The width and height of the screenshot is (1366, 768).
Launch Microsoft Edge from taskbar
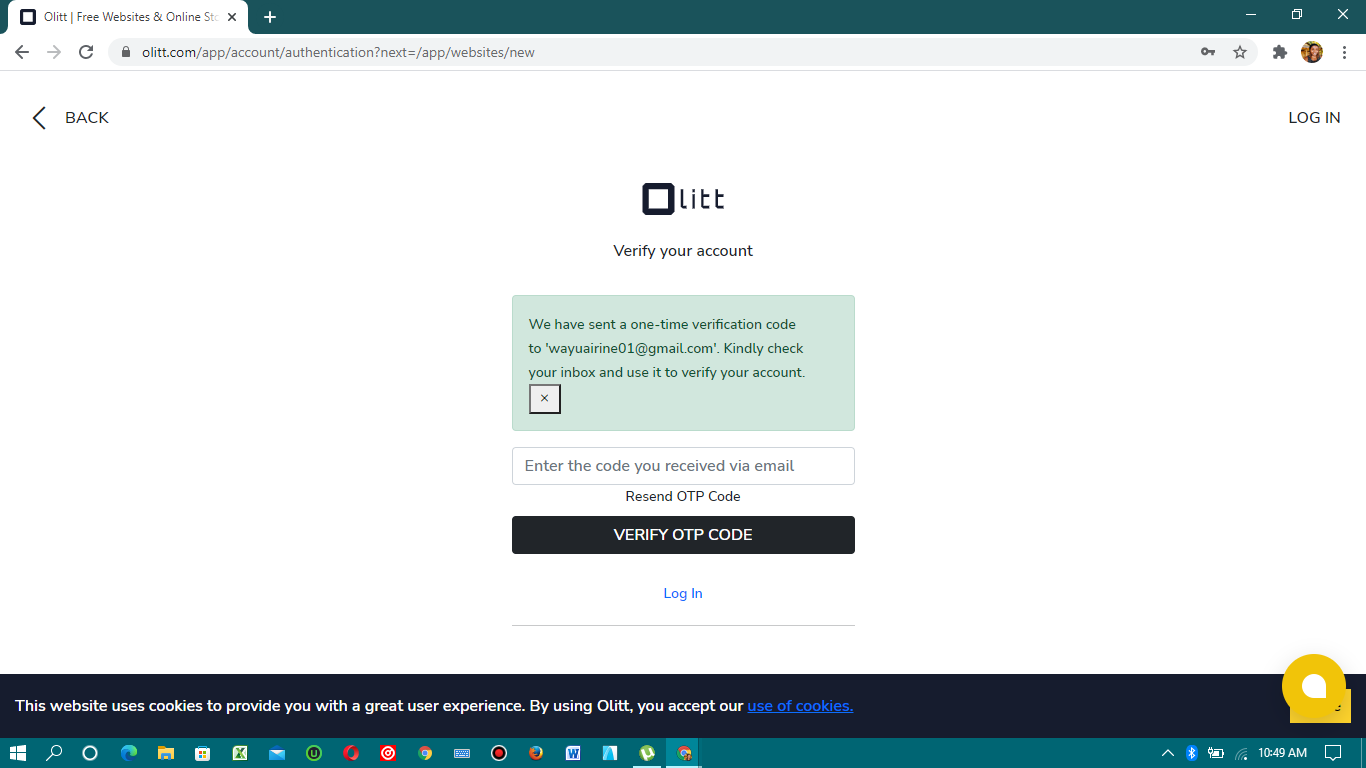click(128, 753)
